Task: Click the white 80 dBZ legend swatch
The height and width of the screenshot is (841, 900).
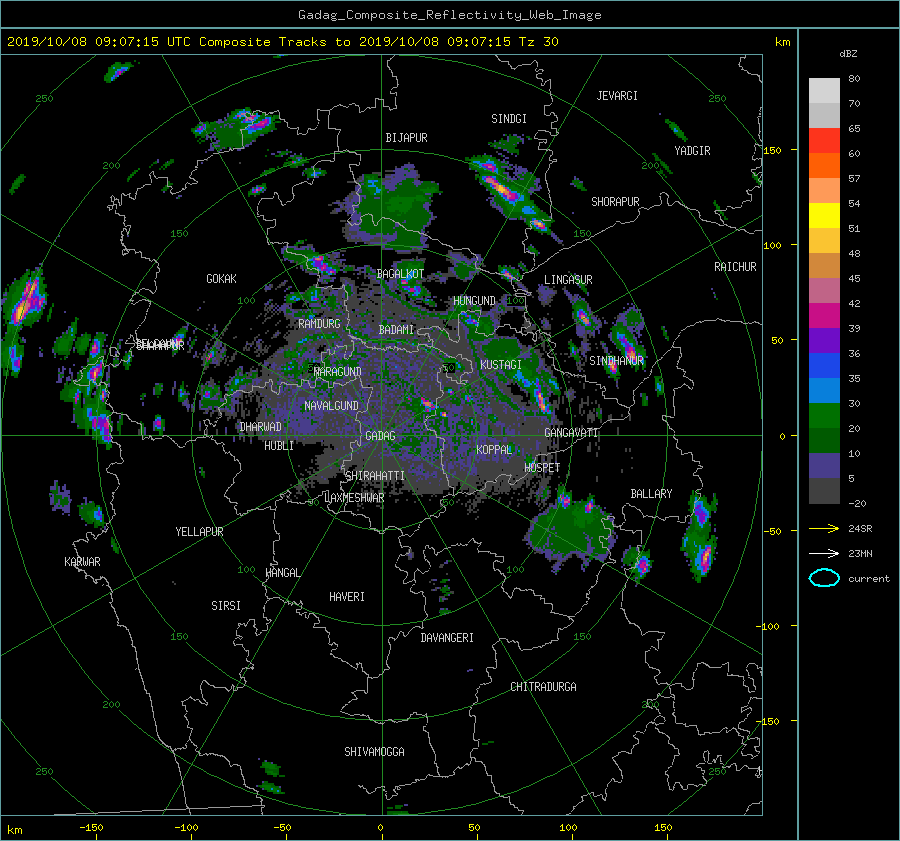Action: [824, 91]
